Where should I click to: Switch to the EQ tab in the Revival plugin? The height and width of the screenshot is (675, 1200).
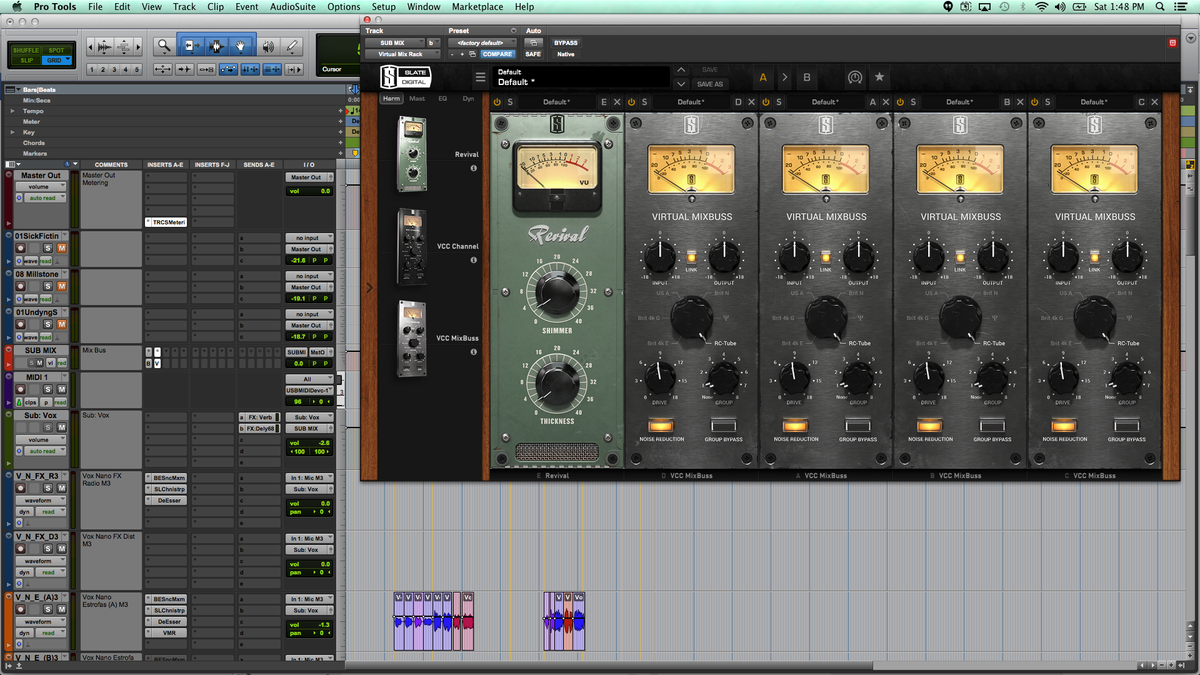[x=442, y=98]
